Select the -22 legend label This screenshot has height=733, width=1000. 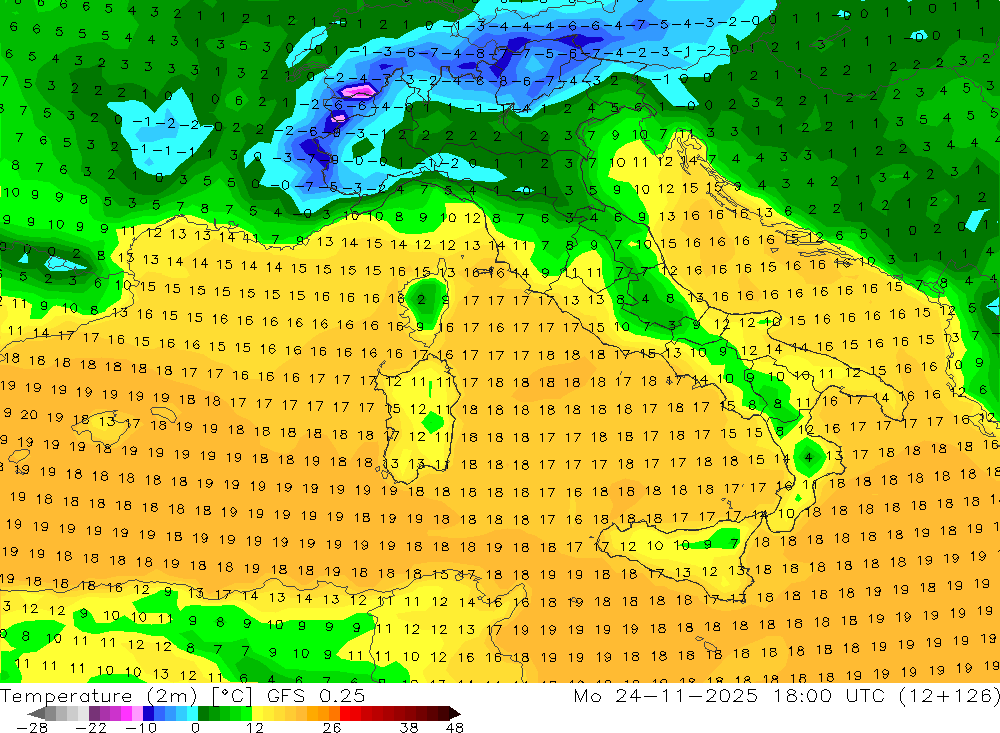pos(91,727)
